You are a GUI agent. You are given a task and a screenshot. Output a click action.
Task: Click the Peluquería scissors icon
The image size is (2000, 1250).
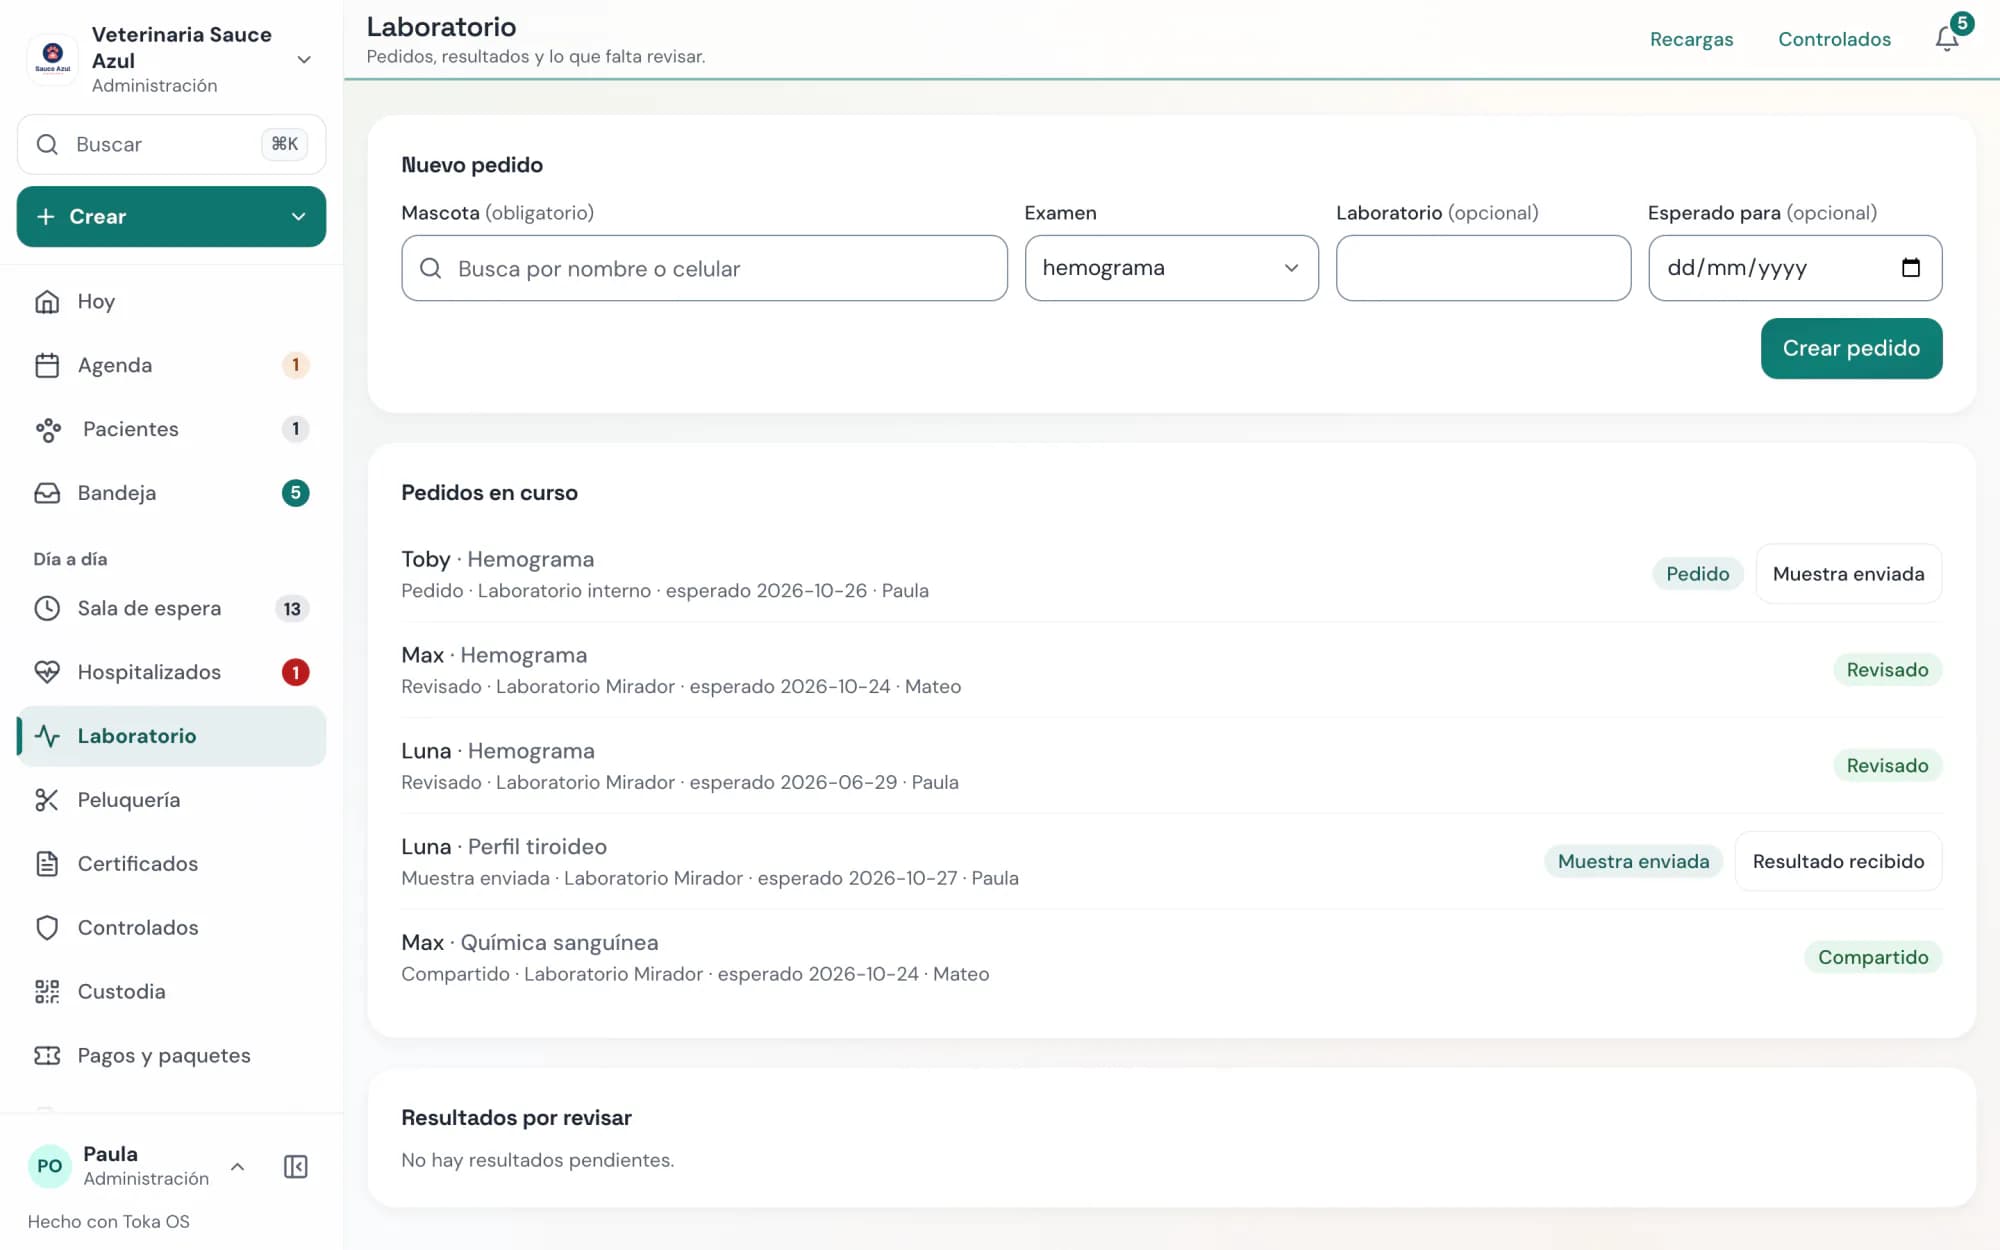[47, 800]
